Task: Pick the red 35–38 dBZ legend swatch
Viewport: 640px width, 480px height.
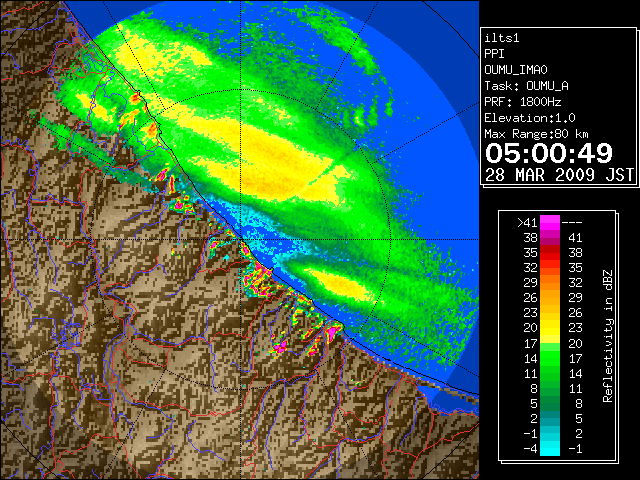Action: [x=550, y=253]
